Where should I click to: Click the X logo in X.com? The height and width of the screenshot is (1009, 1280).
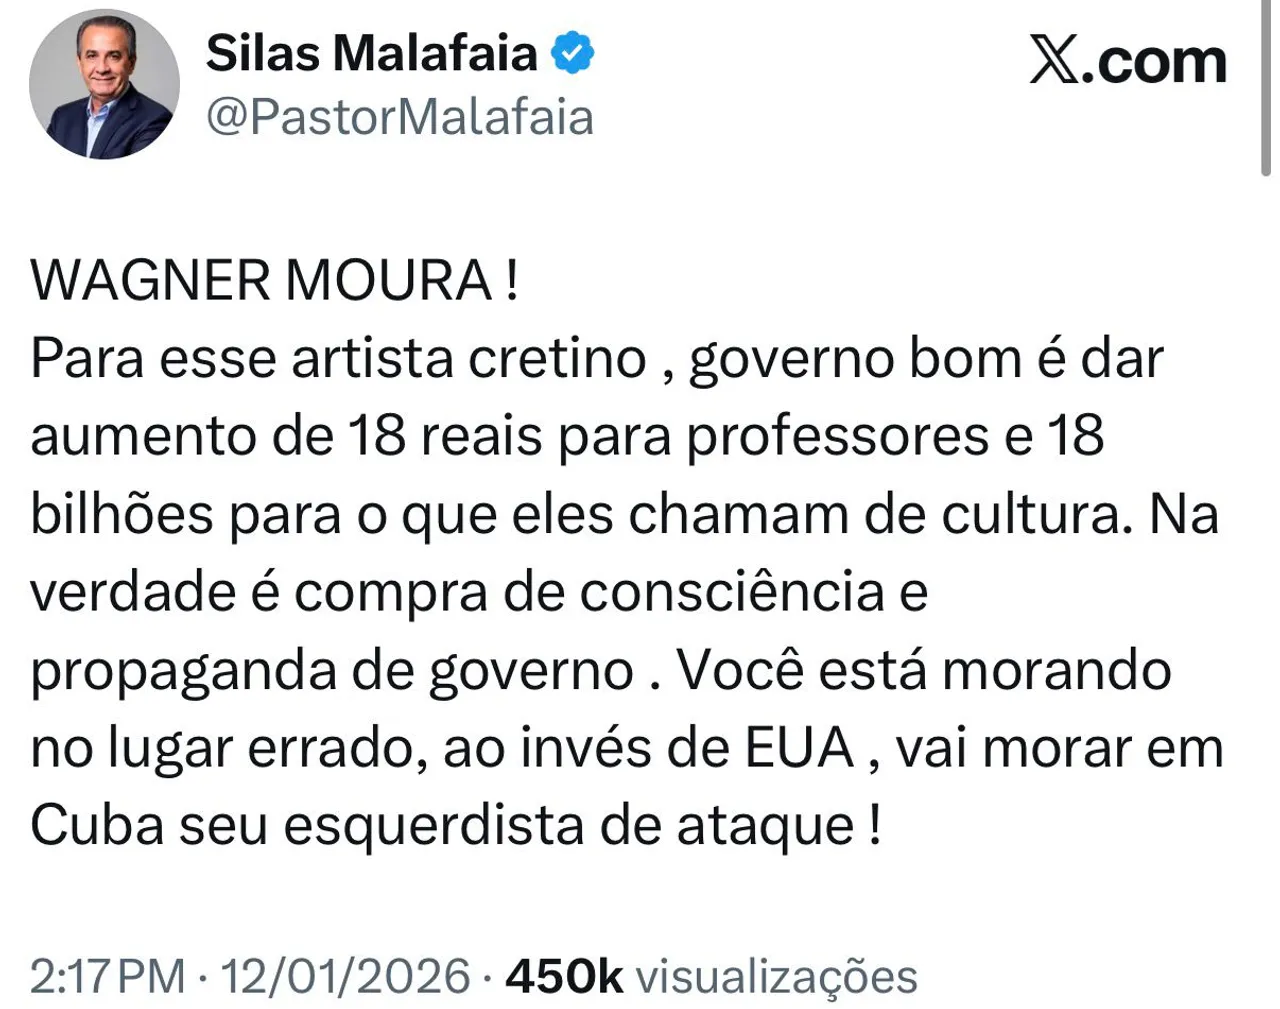1056,62
